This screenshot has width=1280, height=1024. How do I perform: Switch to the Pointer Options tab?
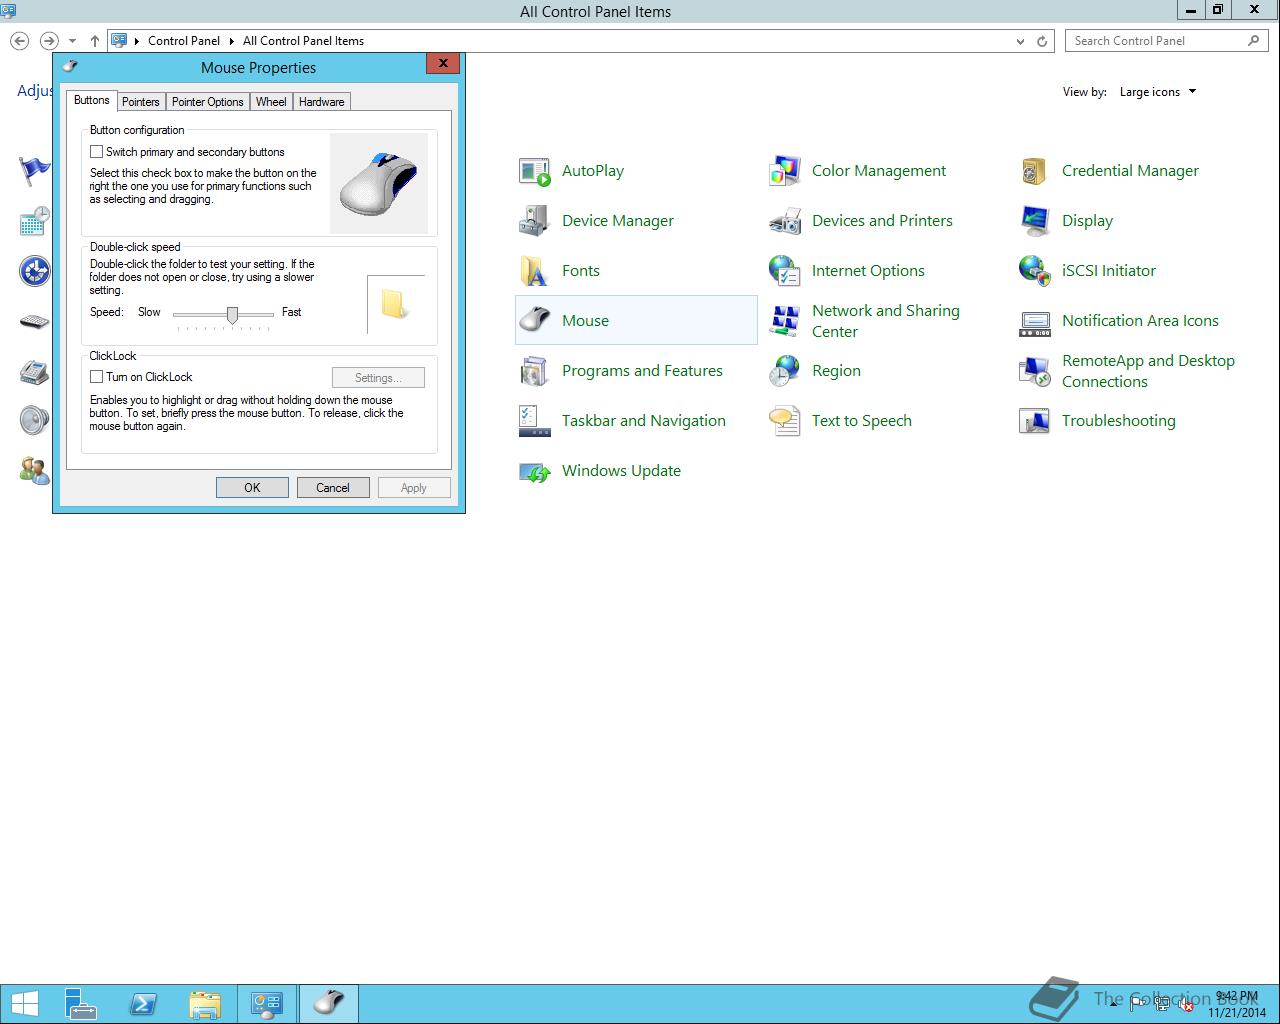(x=208, y=102)
